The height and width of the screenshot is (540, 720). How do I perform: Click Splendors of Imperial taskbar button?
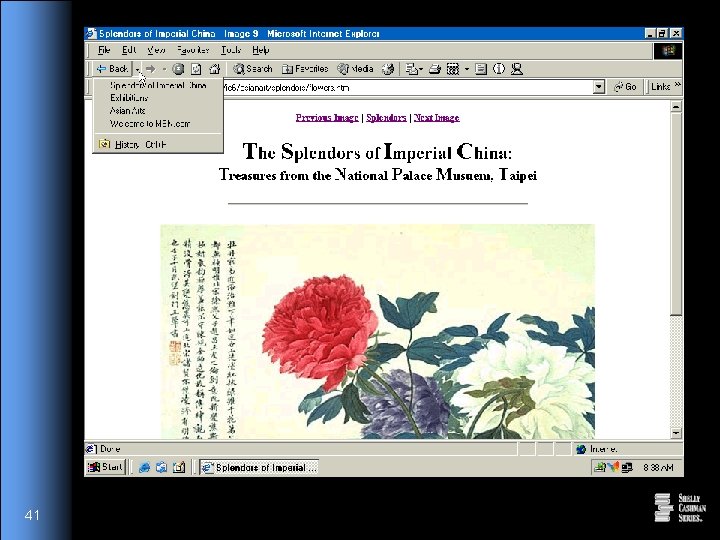pyautogui.click(x=259, y=467)
